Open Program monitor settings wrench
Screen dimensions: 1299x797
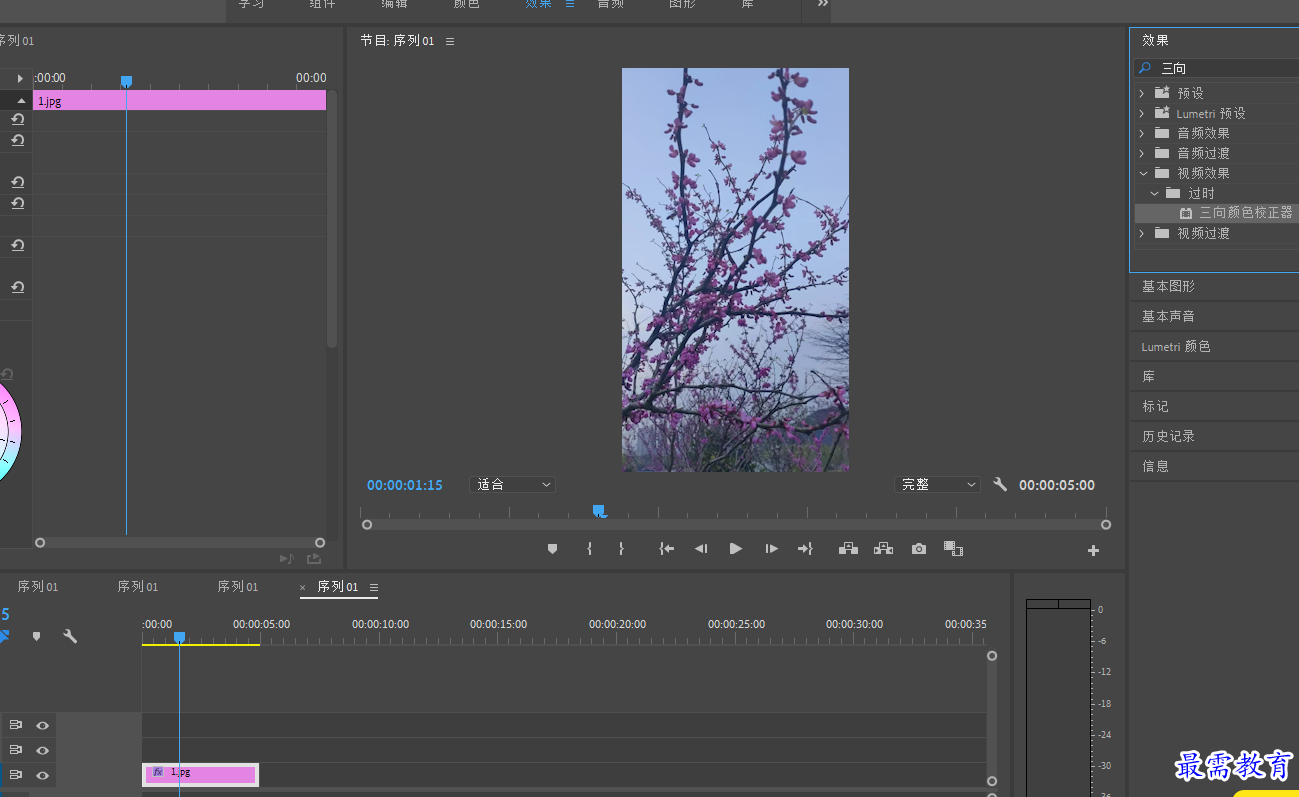(1000, 484)
